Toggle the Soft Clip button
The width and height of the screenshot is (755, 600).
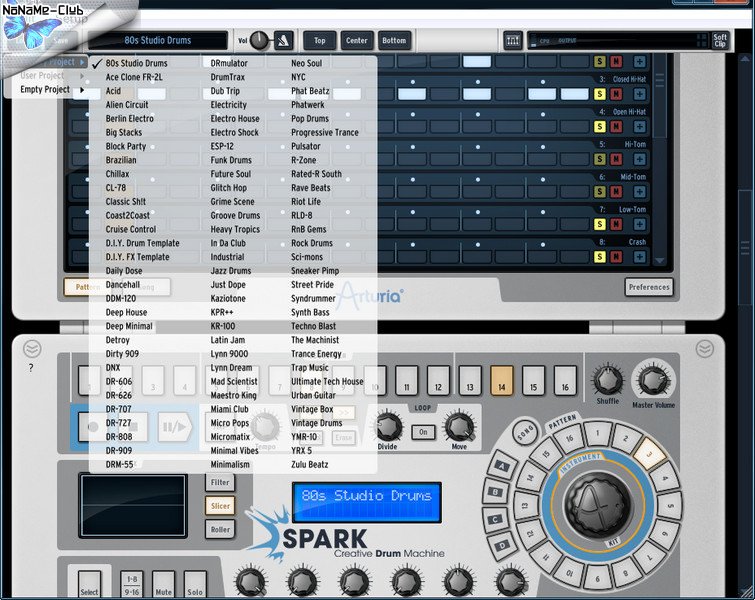coord(719,40)
